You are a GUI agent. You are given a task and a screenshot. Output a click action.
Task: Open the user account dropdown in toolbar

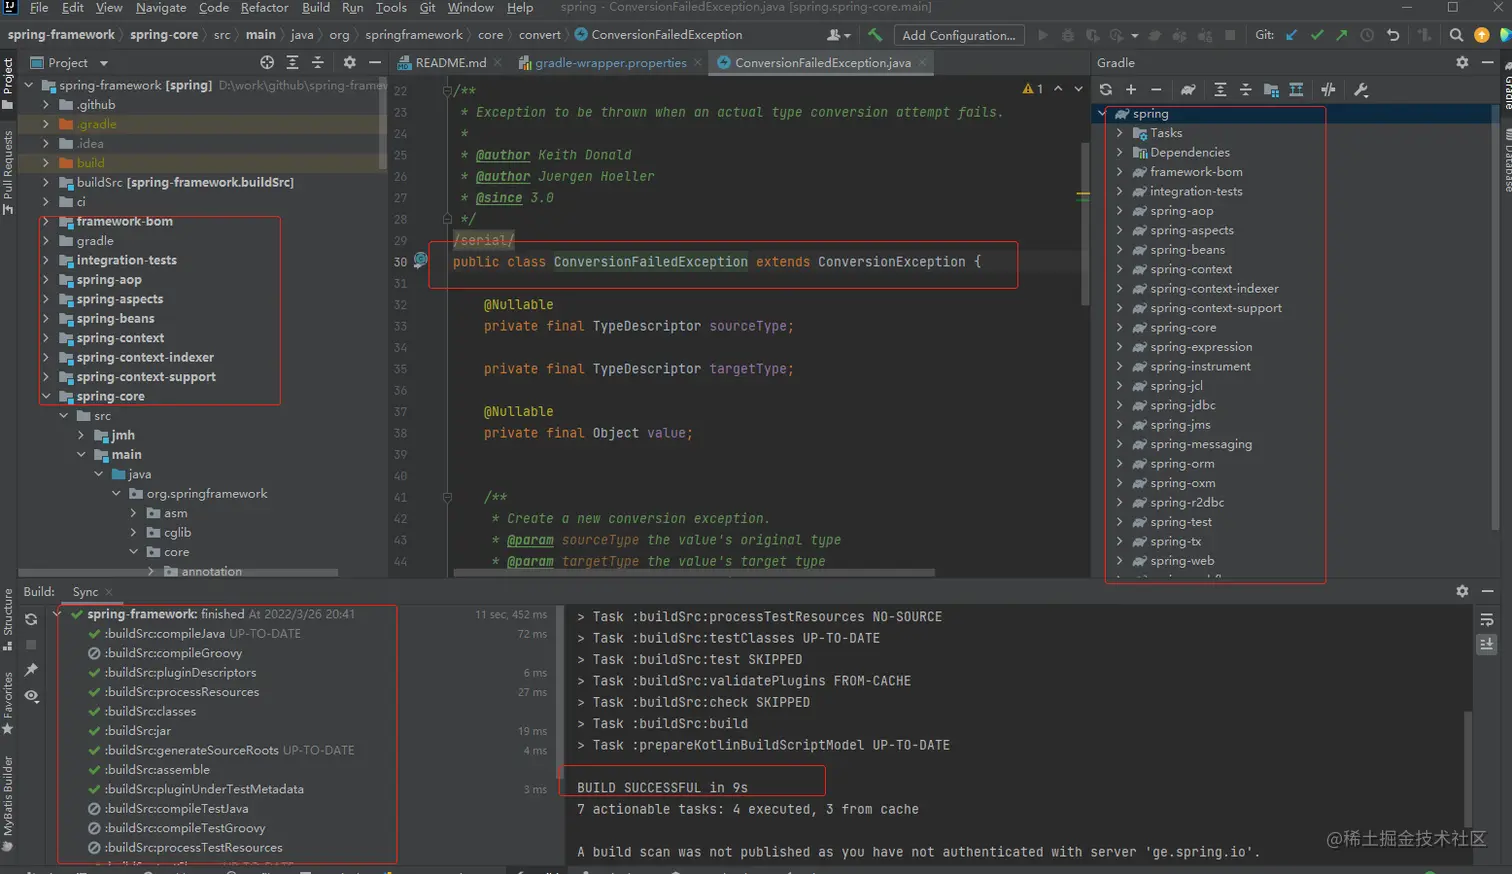(839, 35)
